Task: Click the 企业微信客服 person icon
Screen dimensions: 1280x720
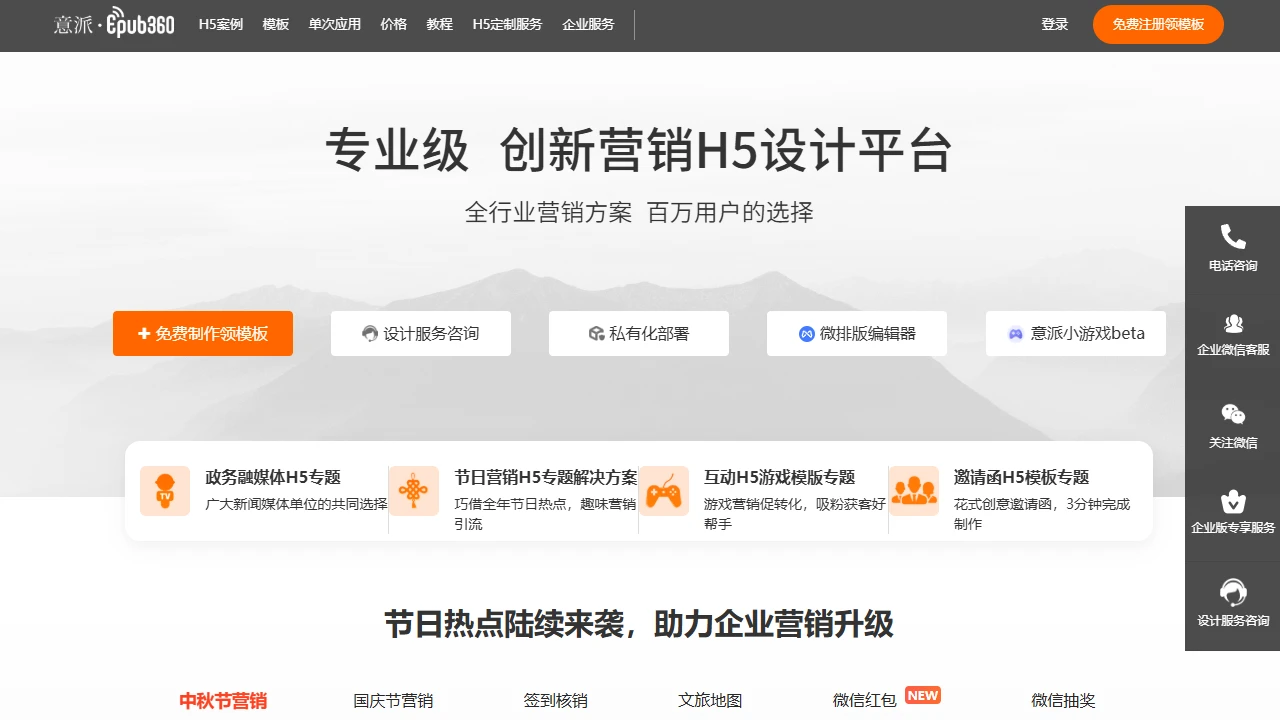Action: coord(1233,323)
